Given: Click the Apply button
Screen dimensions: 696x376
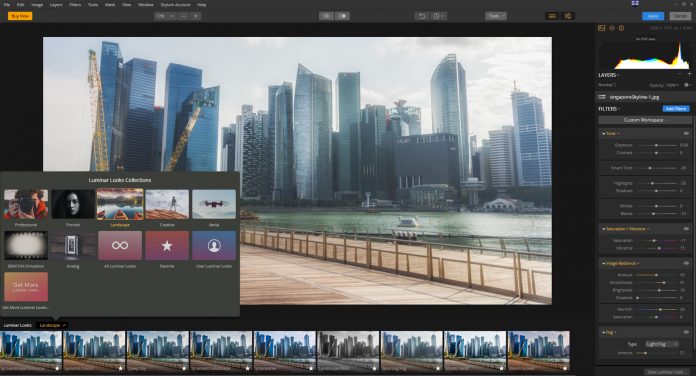Looking at the screenshot, I should click(653, 16).
